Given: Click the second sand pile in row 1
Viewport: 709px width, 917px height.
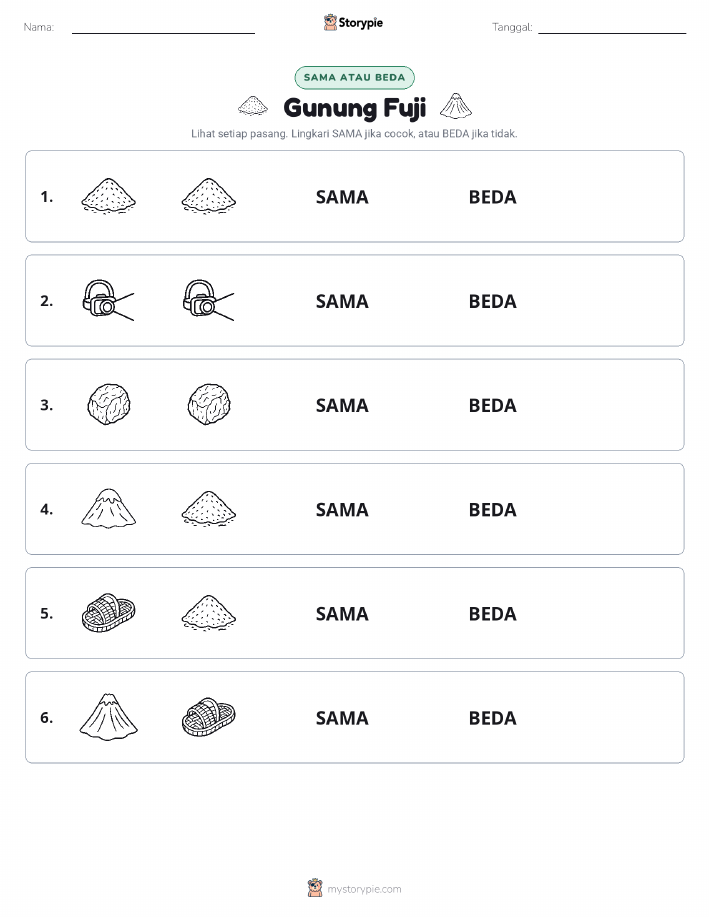Looking at the screenshot, I should click(209, 196).
